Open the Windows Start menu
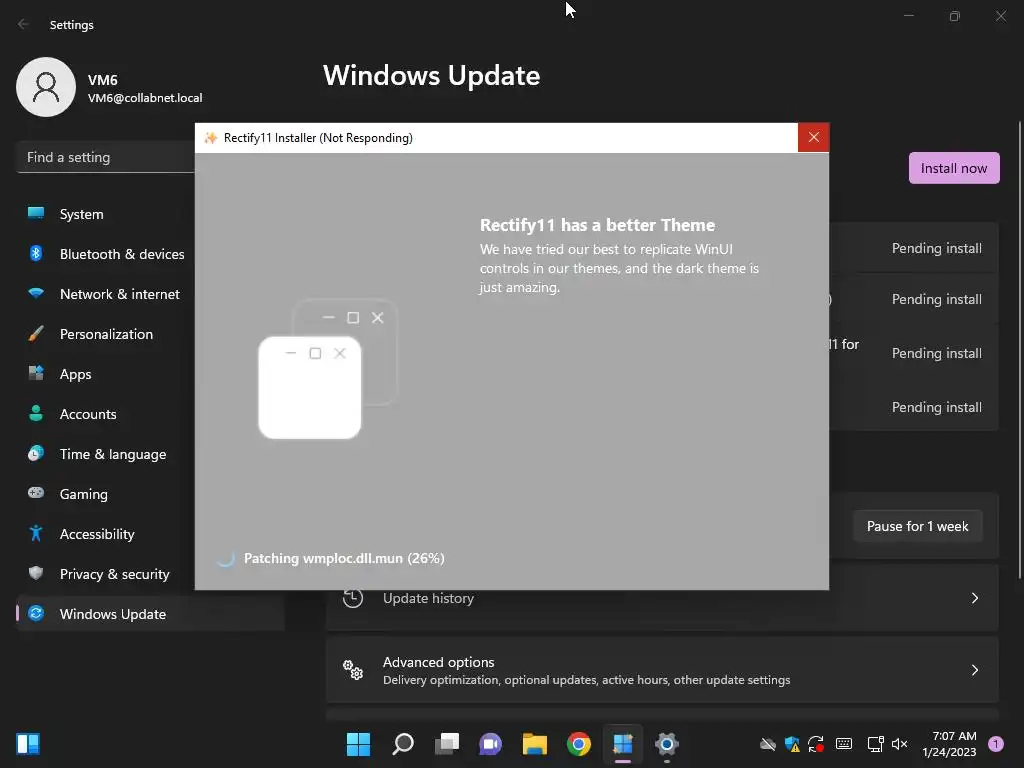 point(358,744)
